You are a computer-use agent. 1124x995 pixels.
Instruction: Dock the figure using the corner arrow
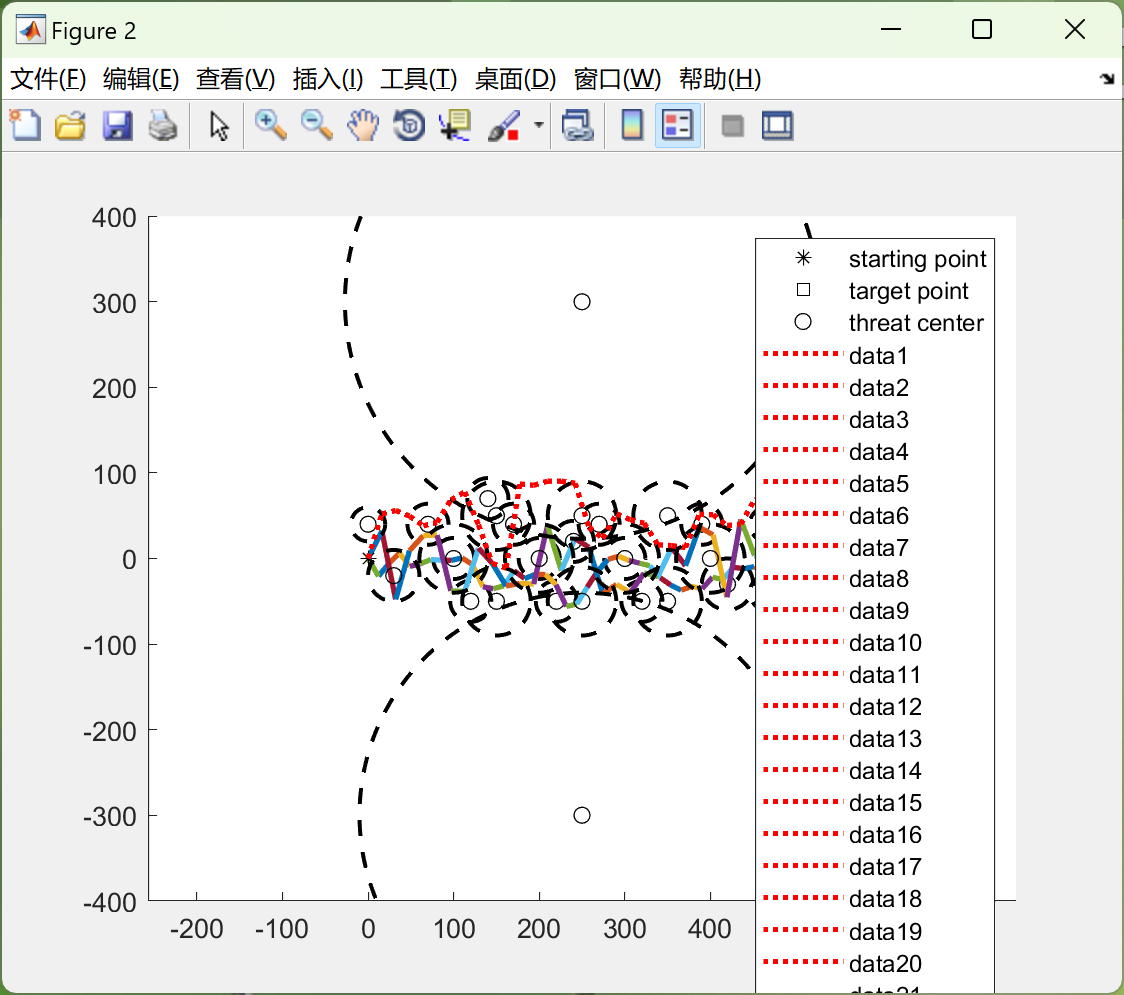[x=1107, y=78]
